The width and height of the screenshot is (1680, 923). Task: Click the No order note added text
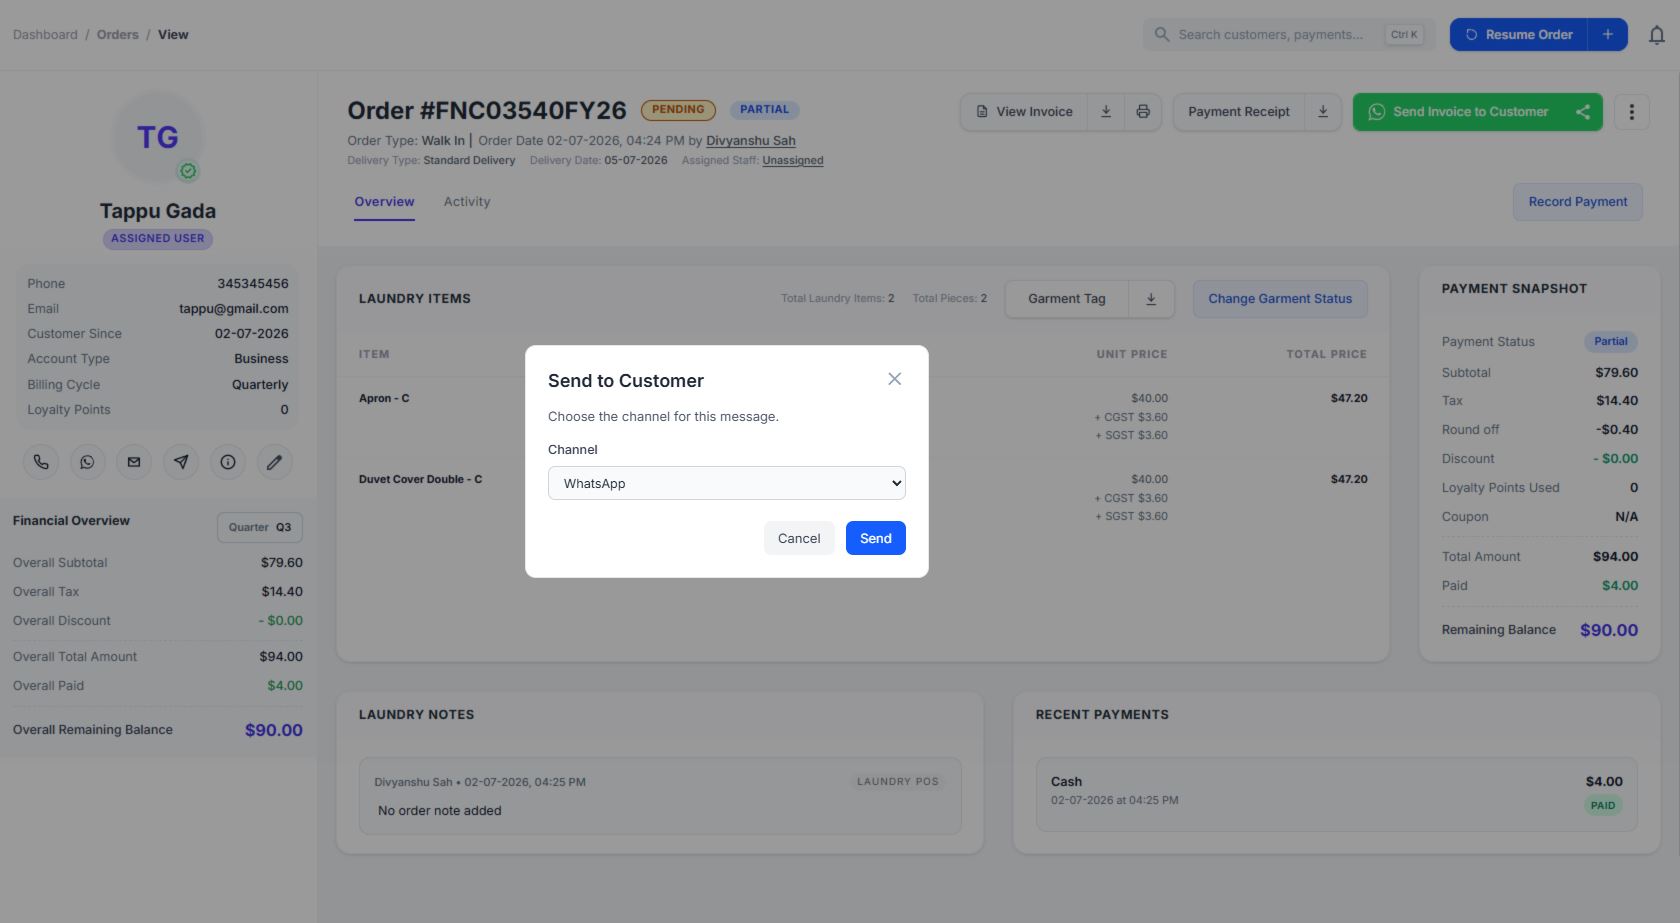[440, 811]
